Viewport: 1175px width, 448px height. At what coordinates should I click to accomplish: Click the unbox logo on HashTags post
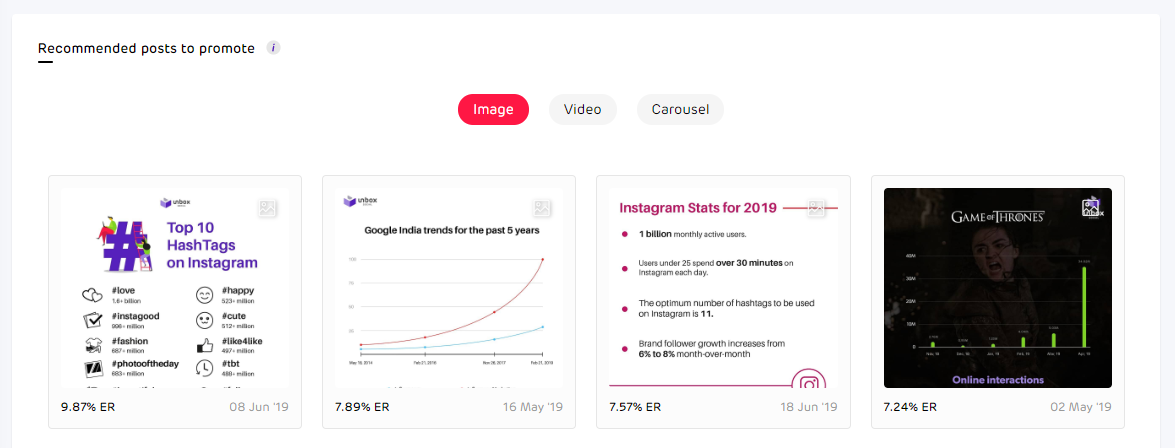[x=175, y=202]
